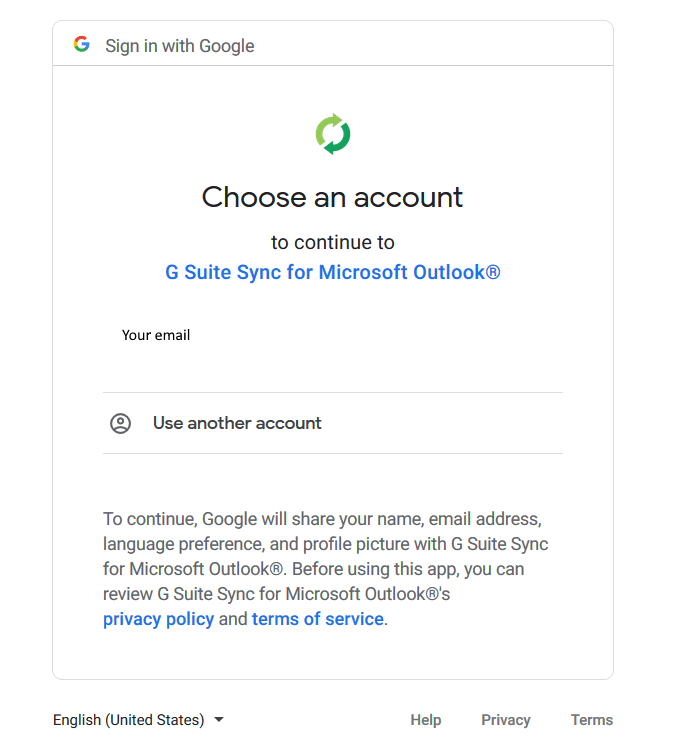The height and width of the screenshot is (743, 680).
Task: Click the "to continue to" subtitle text
Action: click(x=333, y=242)
